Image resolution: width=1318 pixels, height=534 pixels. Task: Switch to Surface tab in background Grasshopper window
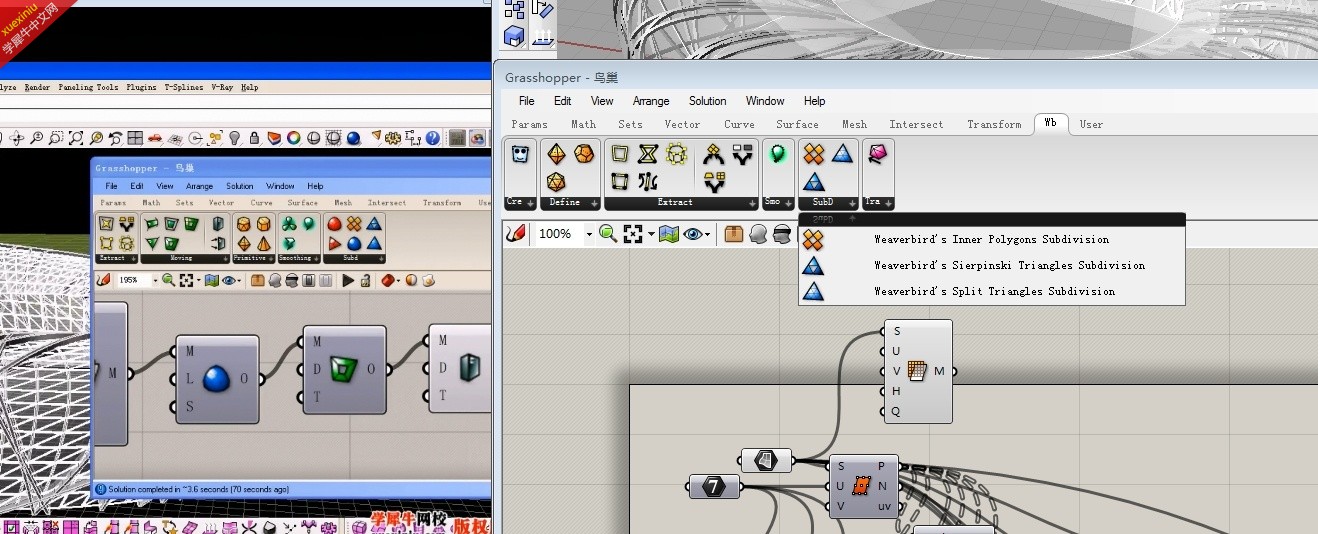(x=303, y=203)
